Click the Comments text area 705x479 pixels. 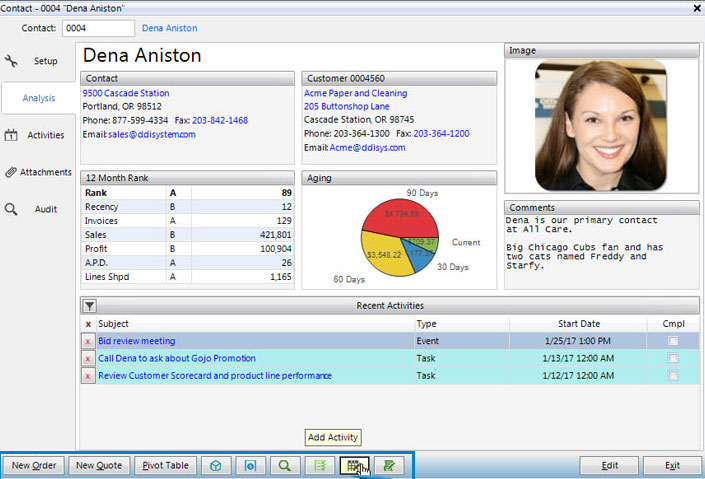point(601,251)
